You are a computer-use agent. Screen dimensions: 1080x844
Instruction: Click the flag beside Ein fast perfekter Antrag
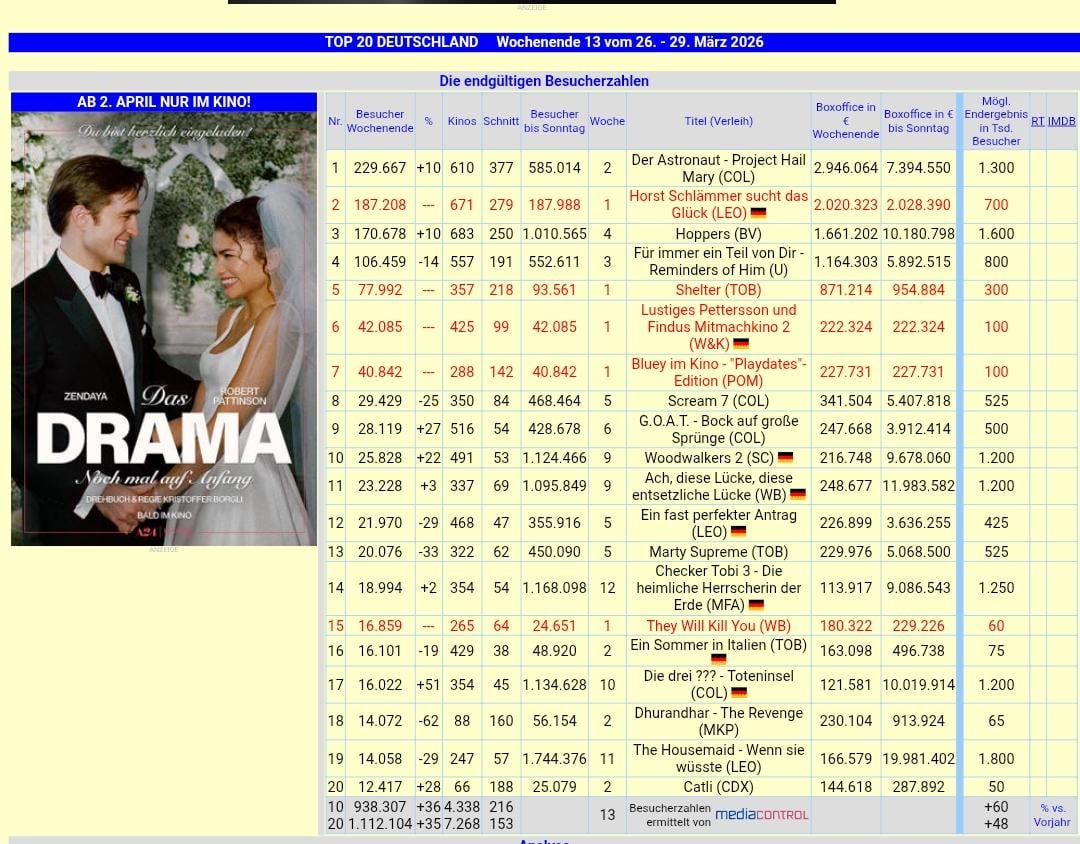click(x=739, y=532)
